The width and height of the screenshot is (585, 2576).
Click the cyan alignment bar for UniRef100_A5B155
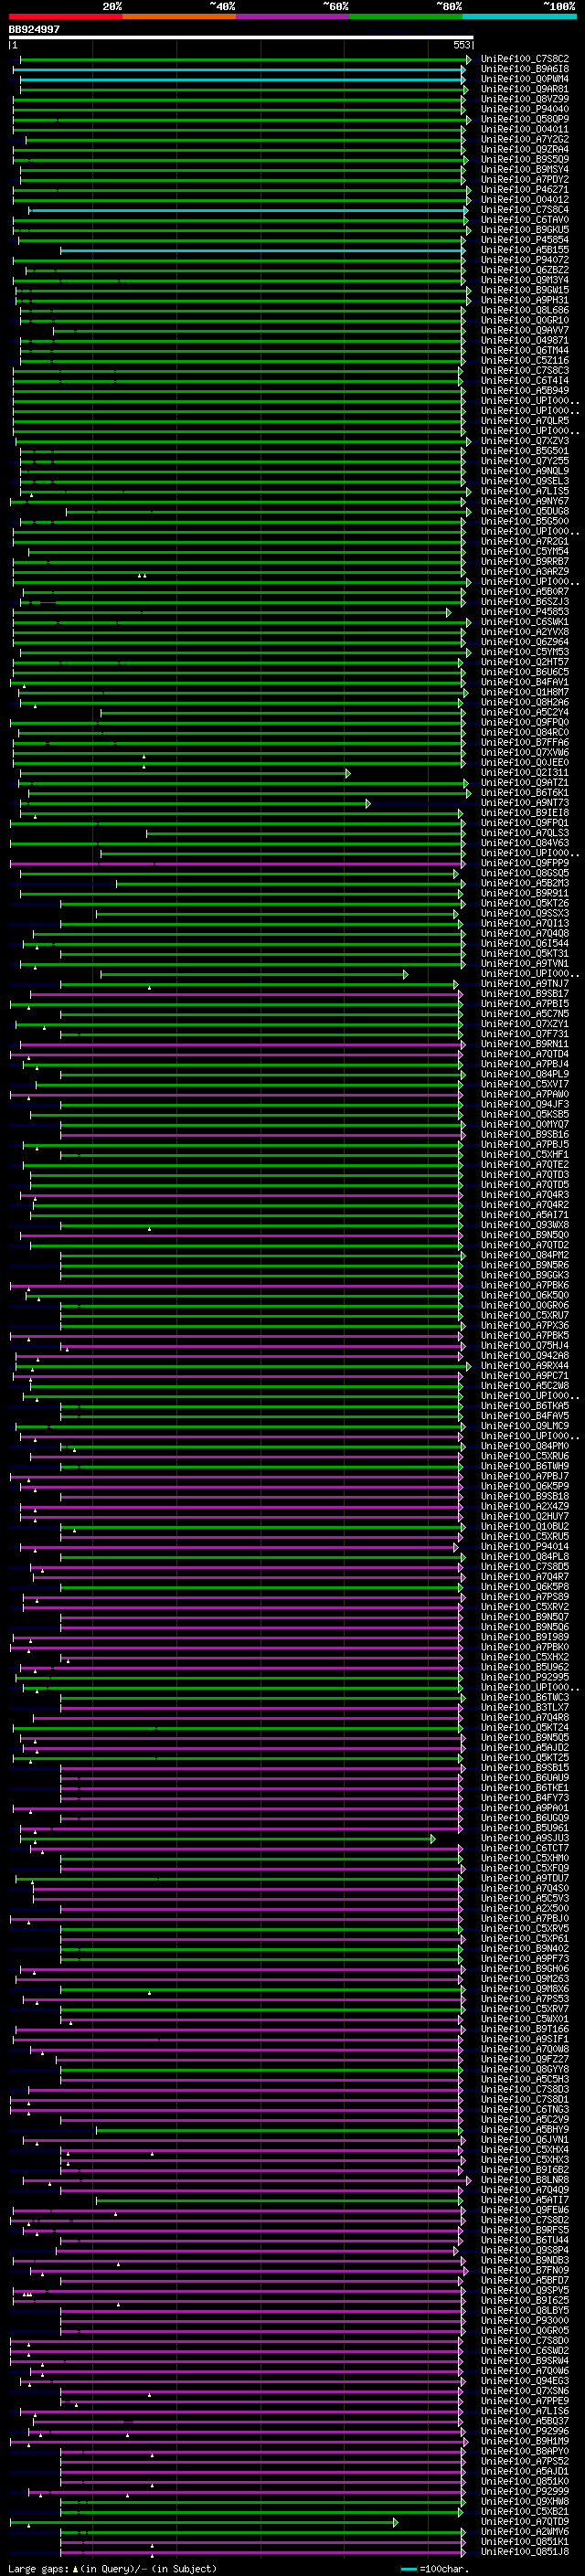click(x=262, y=250)
